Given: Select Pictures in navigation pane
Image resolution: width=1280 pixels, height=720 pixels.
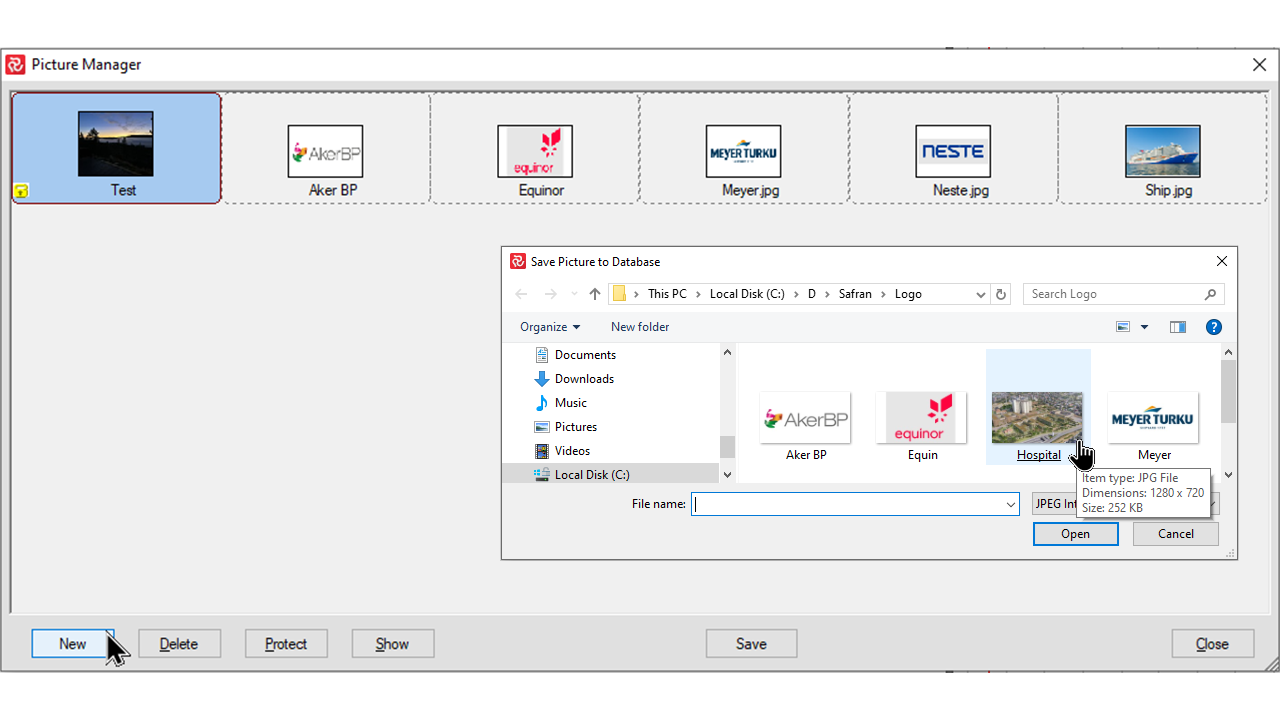Looking at the screenshot, I should pyautogui.click(x=576, y=427).
